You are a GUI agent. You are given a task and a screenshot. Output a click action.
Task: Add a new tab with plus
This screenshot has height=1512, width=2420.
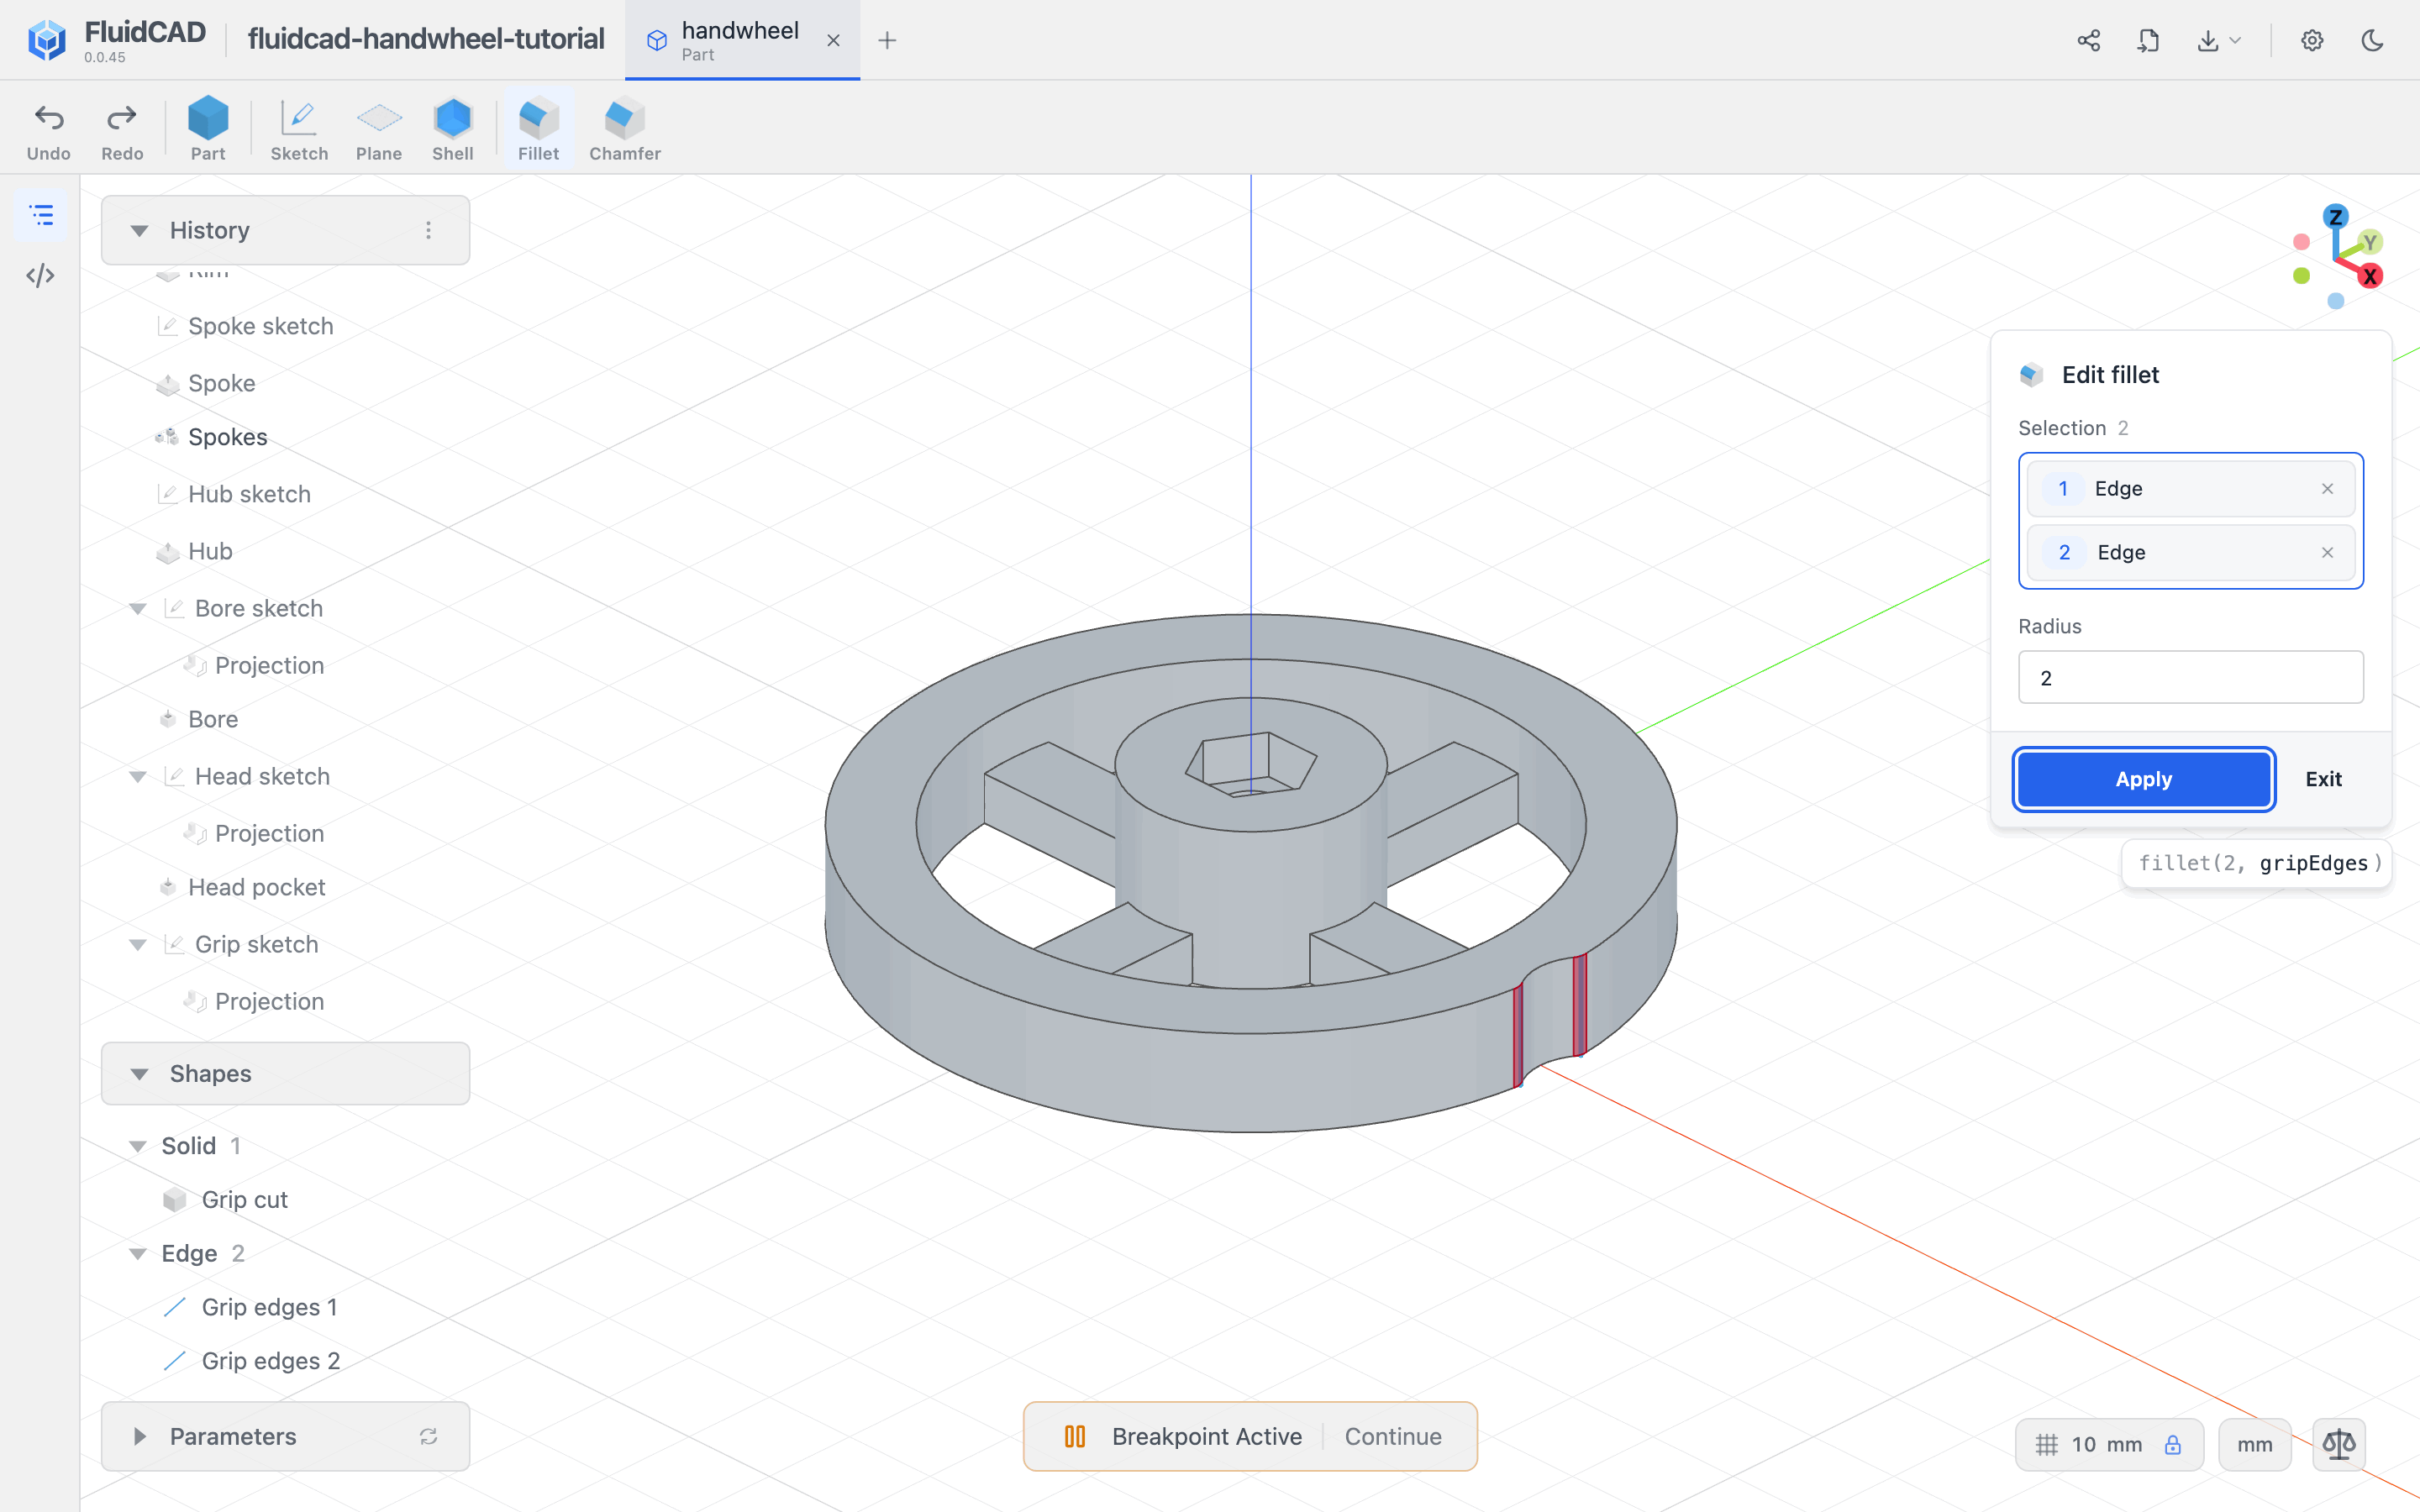tap(887, 40)
